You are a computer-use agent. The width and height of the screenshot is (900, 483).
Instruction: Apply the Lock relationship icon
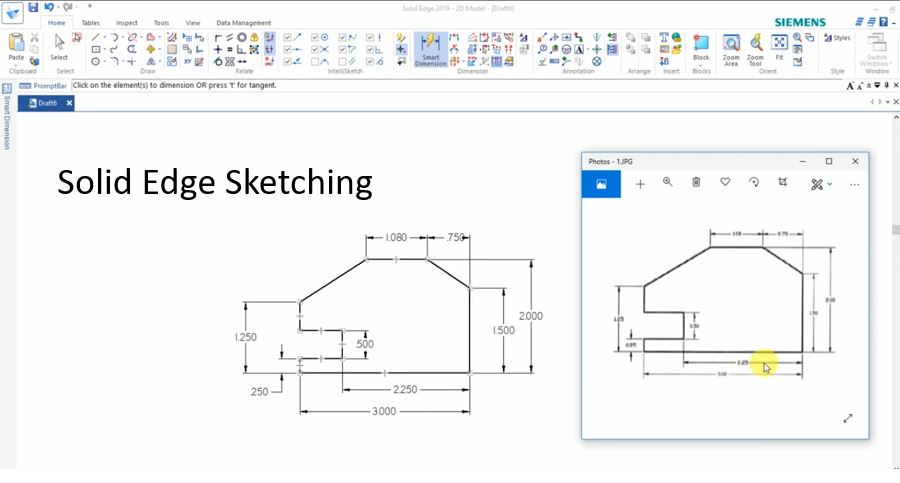tap(254, 37)
